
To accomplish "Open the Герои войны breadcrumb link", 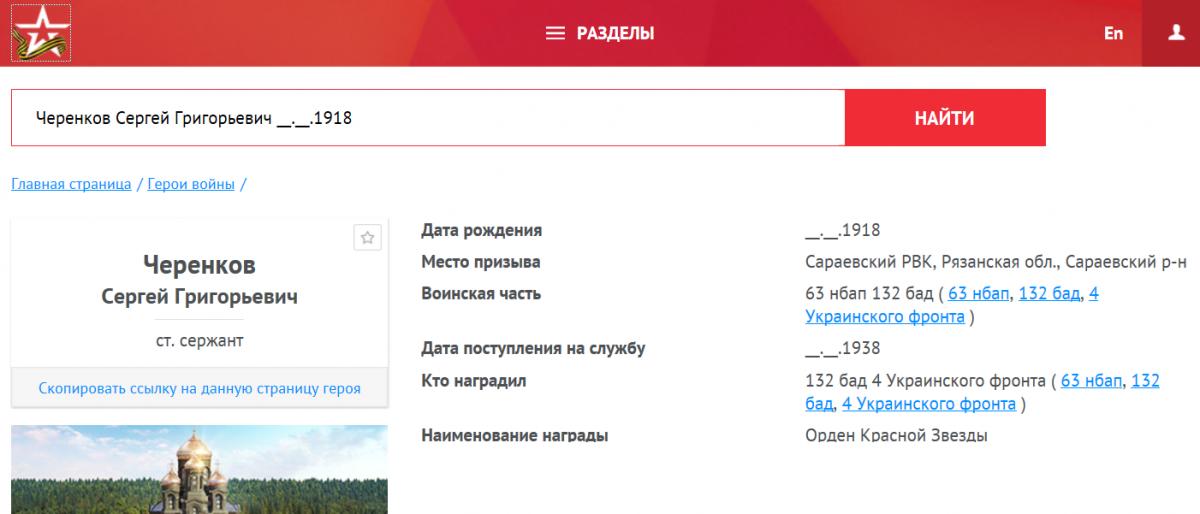I will [x=191, y=184].
